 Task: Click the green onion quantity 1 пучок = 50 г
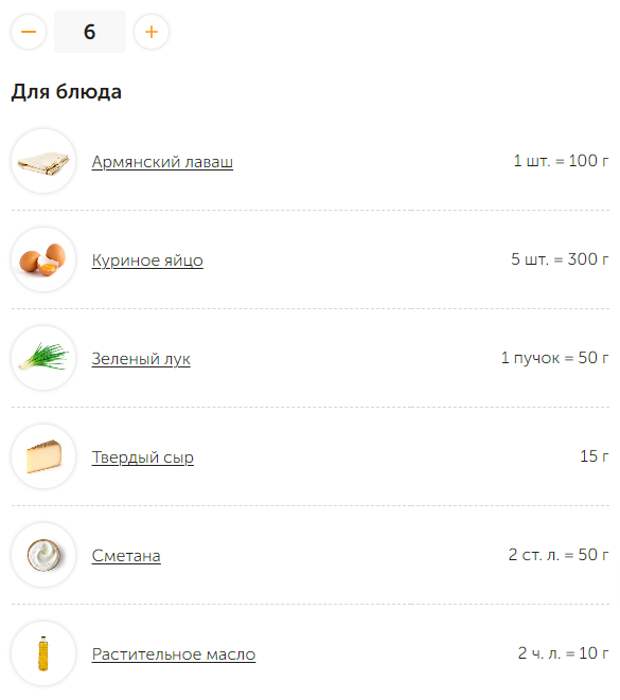555,358
